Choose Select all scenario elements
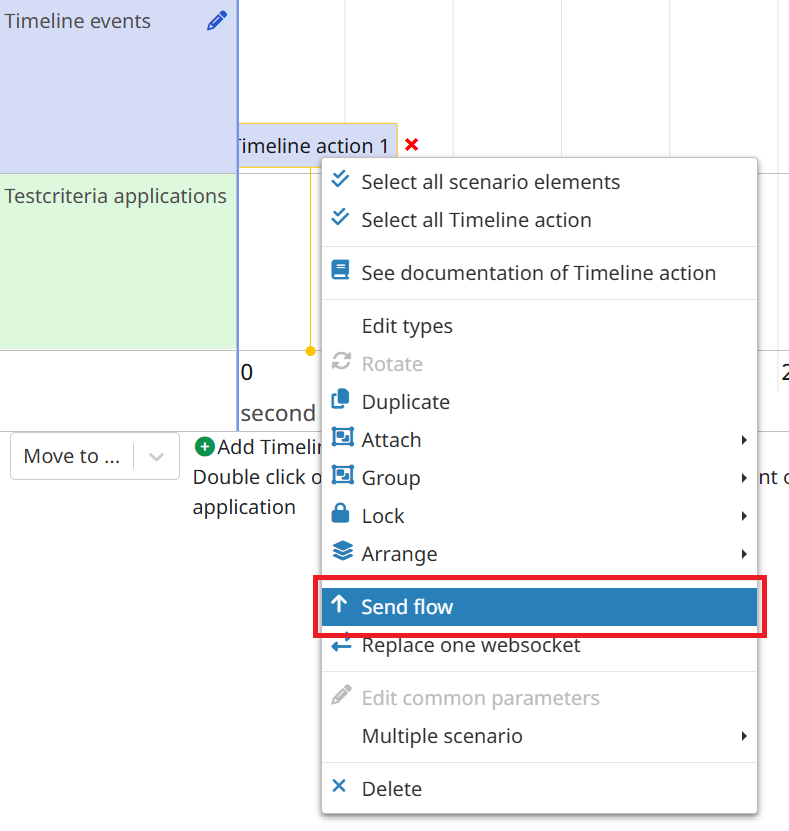Image resolution: width=789 pixels, height=831 pixels. [539, 182]
